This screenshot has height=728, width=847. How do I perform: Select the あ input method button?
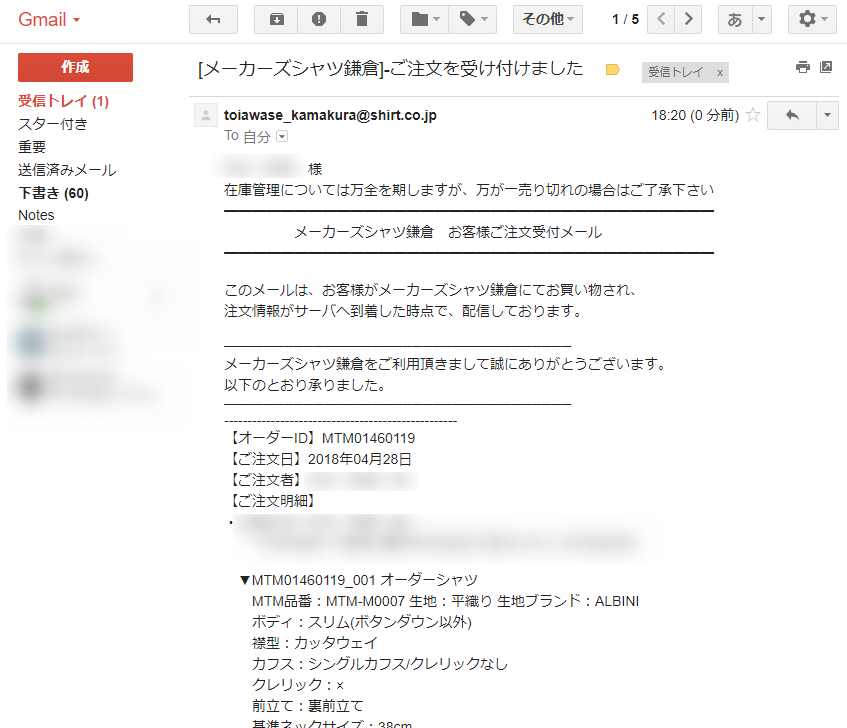coord(735,19)
